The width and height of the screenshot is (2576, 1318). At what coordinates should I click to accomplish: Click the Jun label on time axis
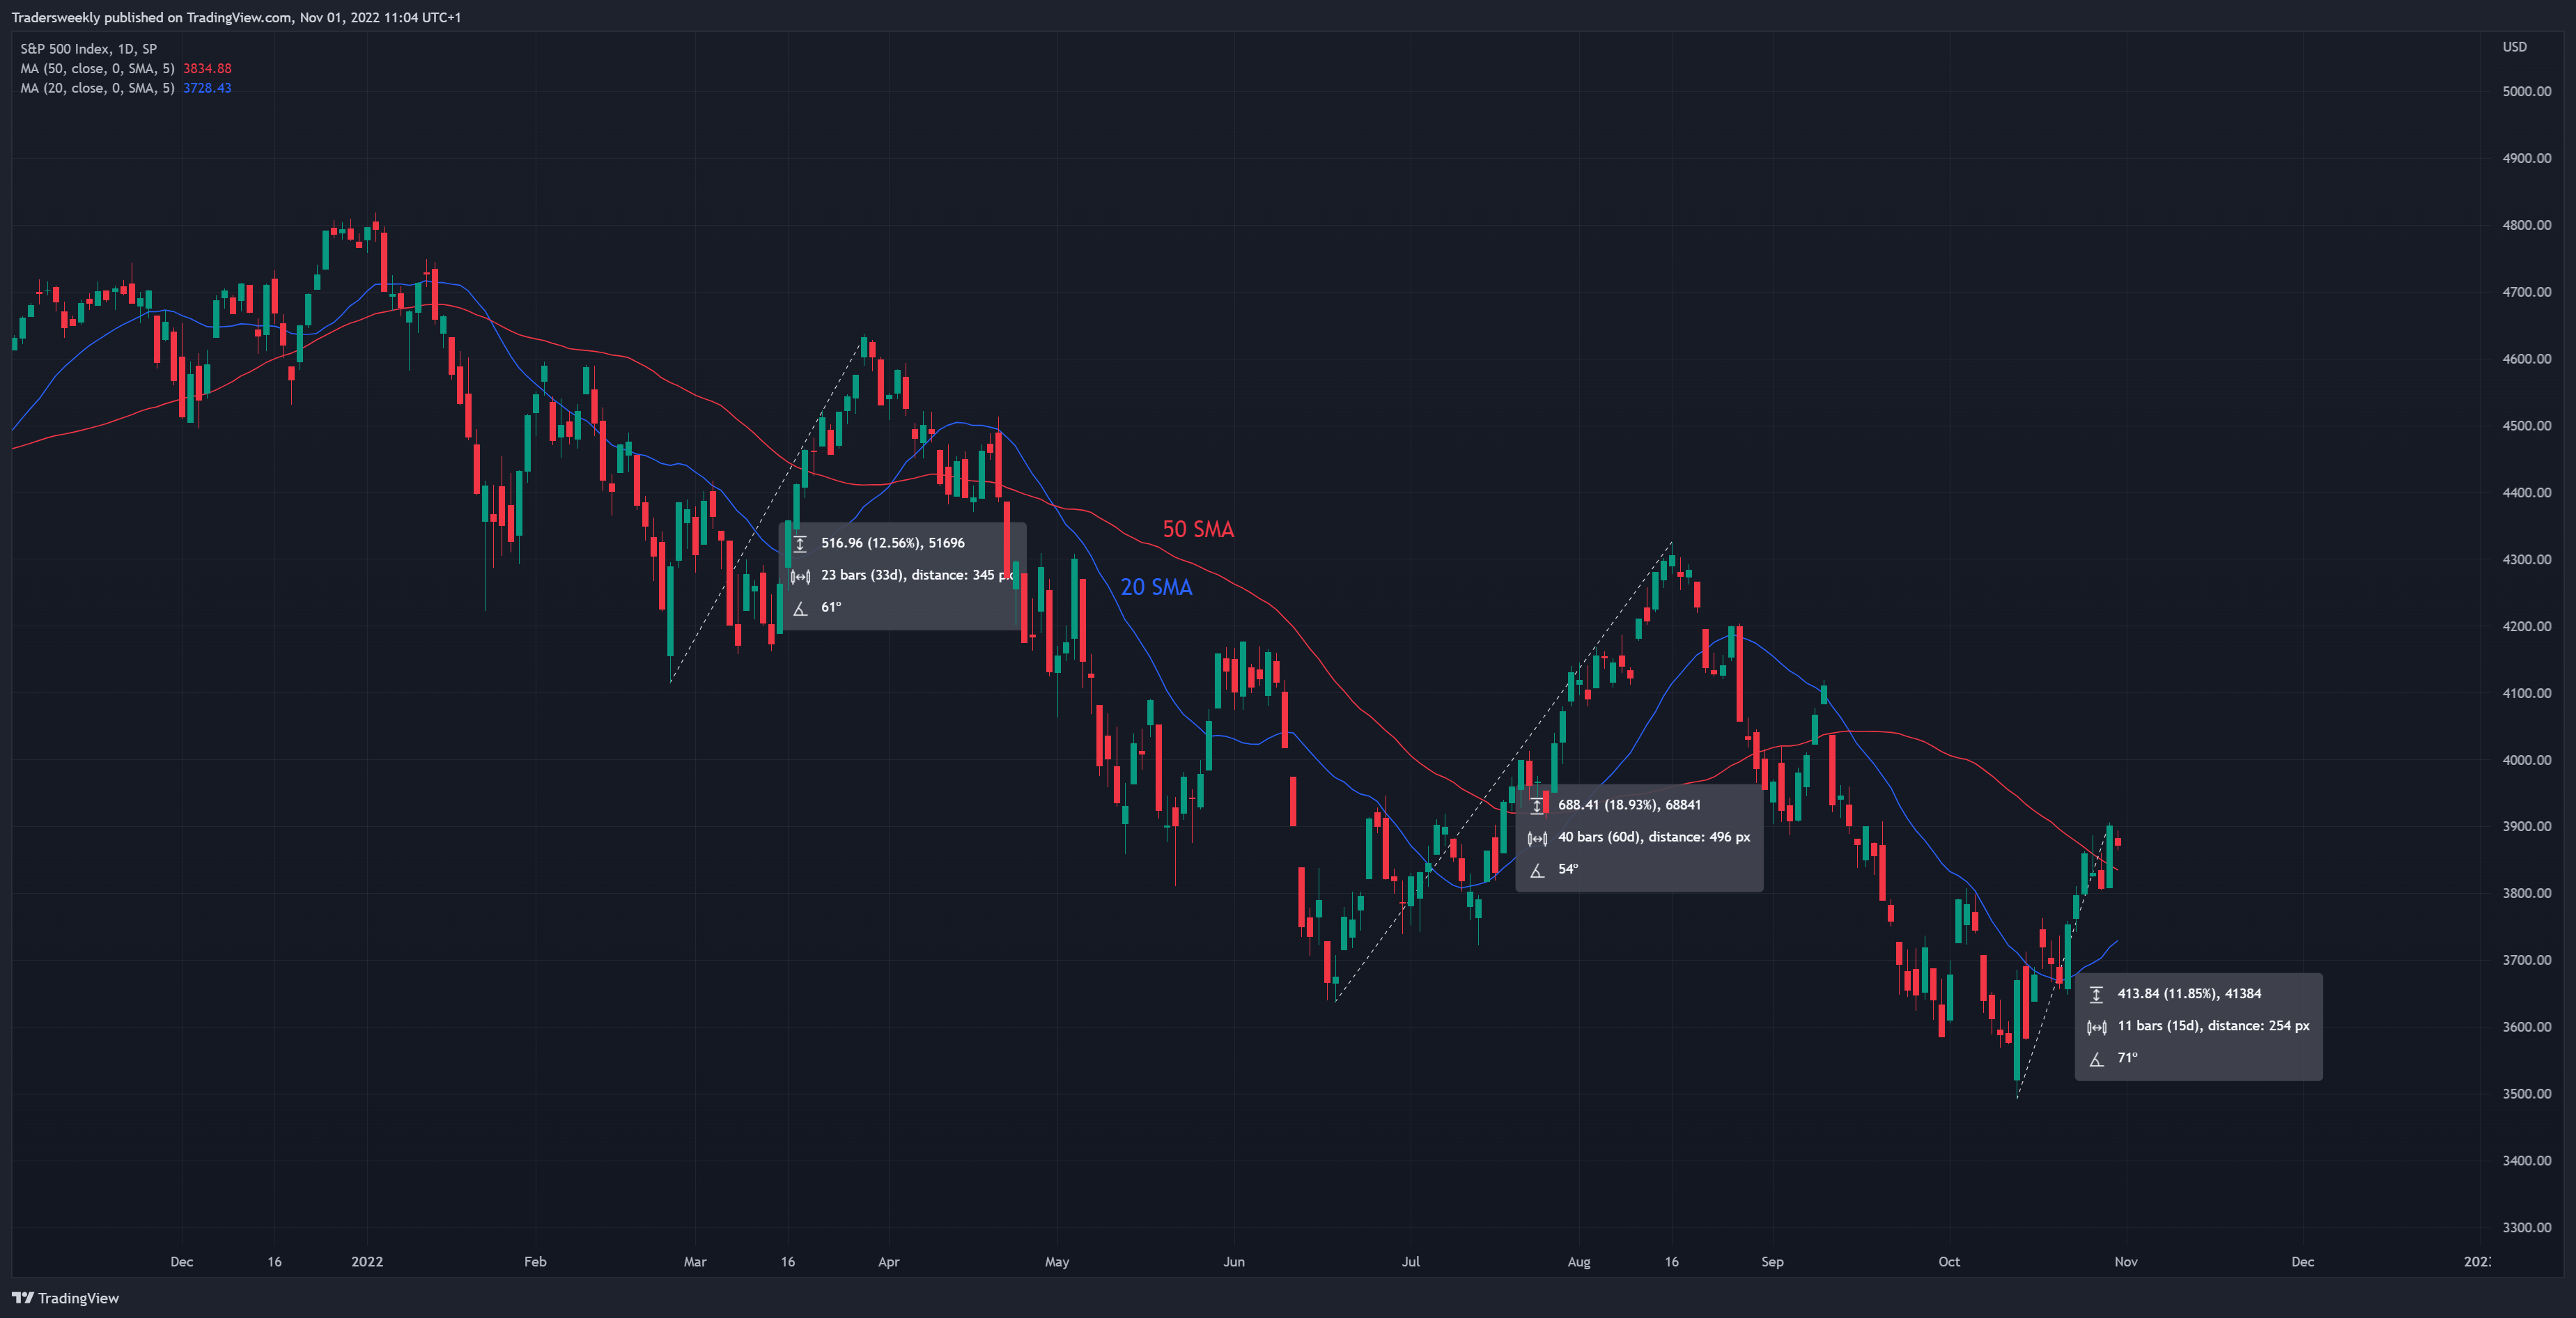[1234, 1261]
